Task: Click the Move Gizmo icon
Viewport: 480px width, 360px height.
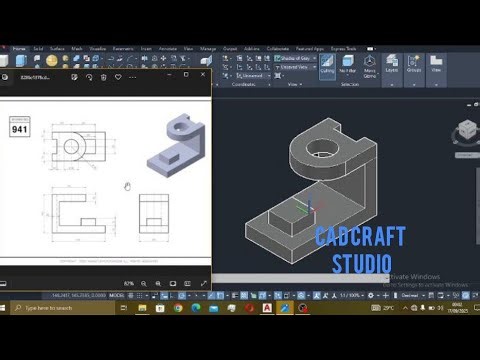Action: 369,66
